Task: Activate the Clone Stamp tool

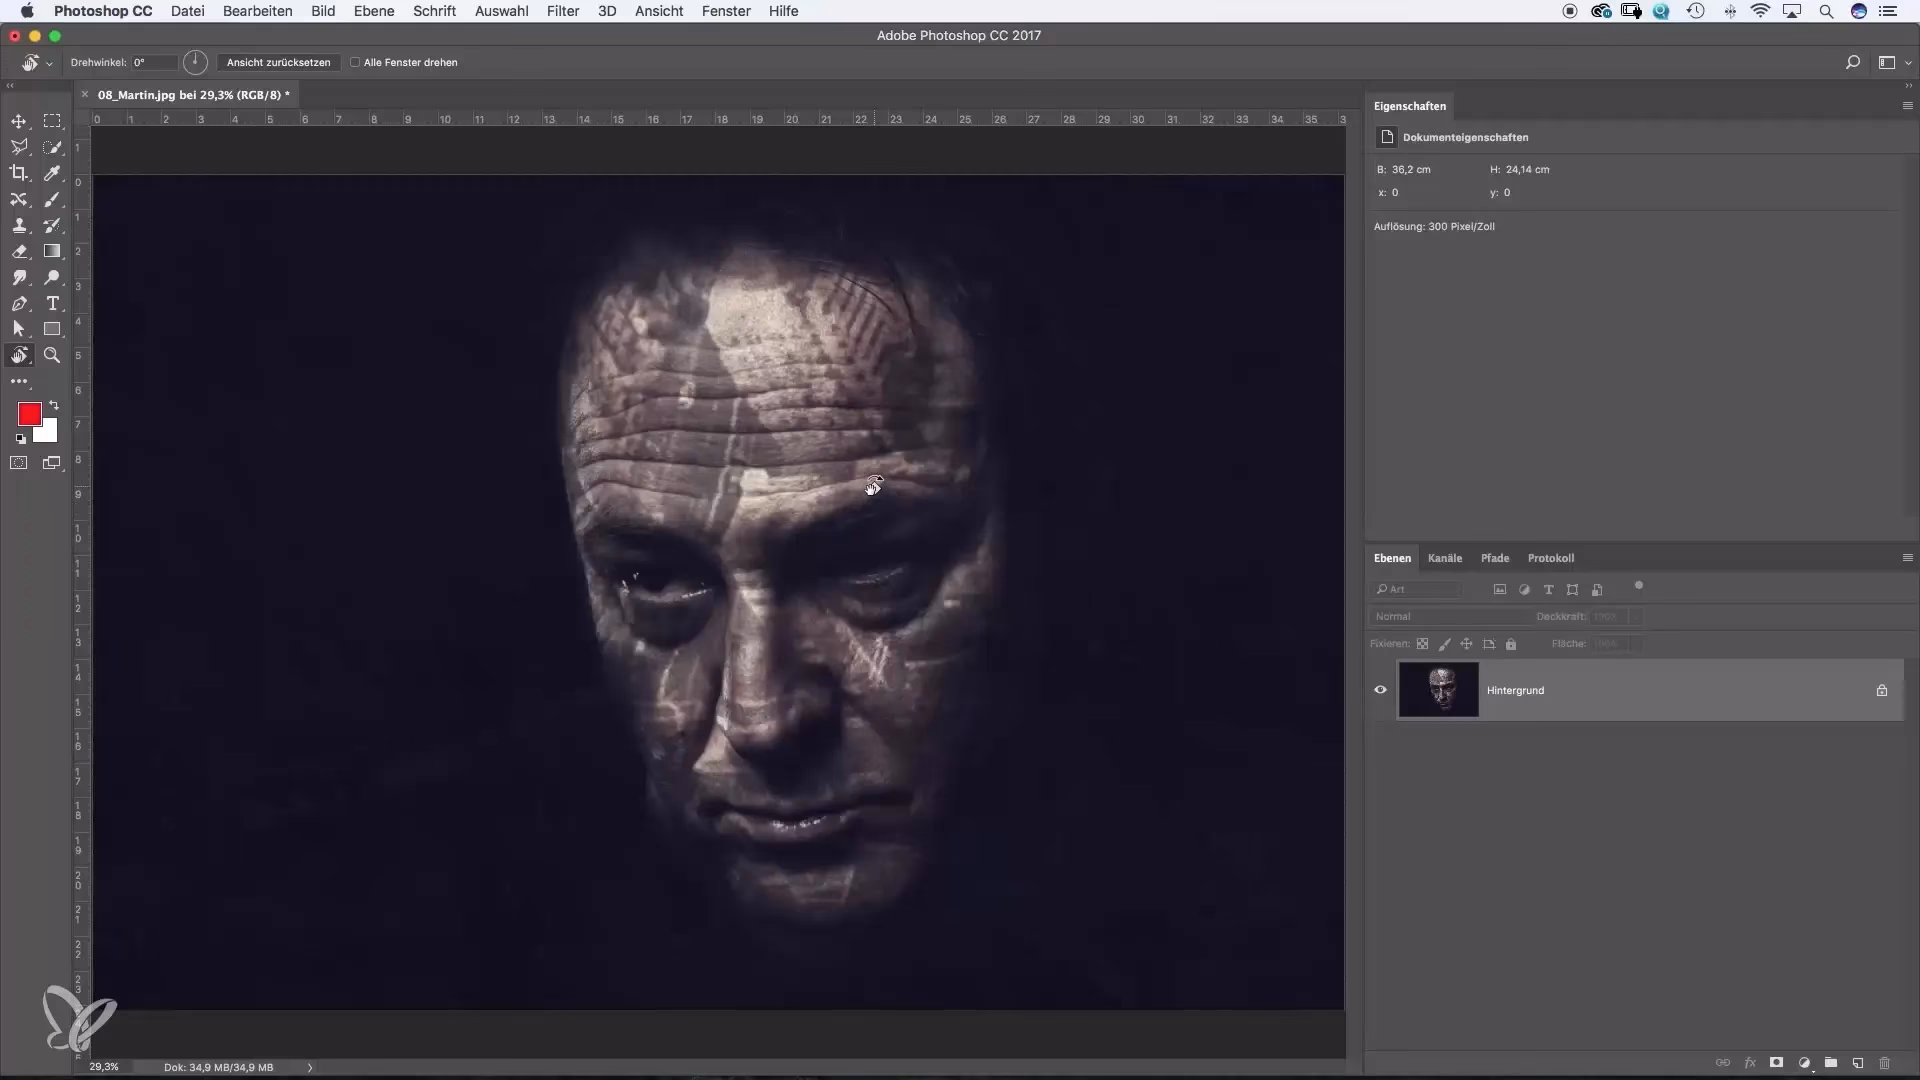Action: 19,226
